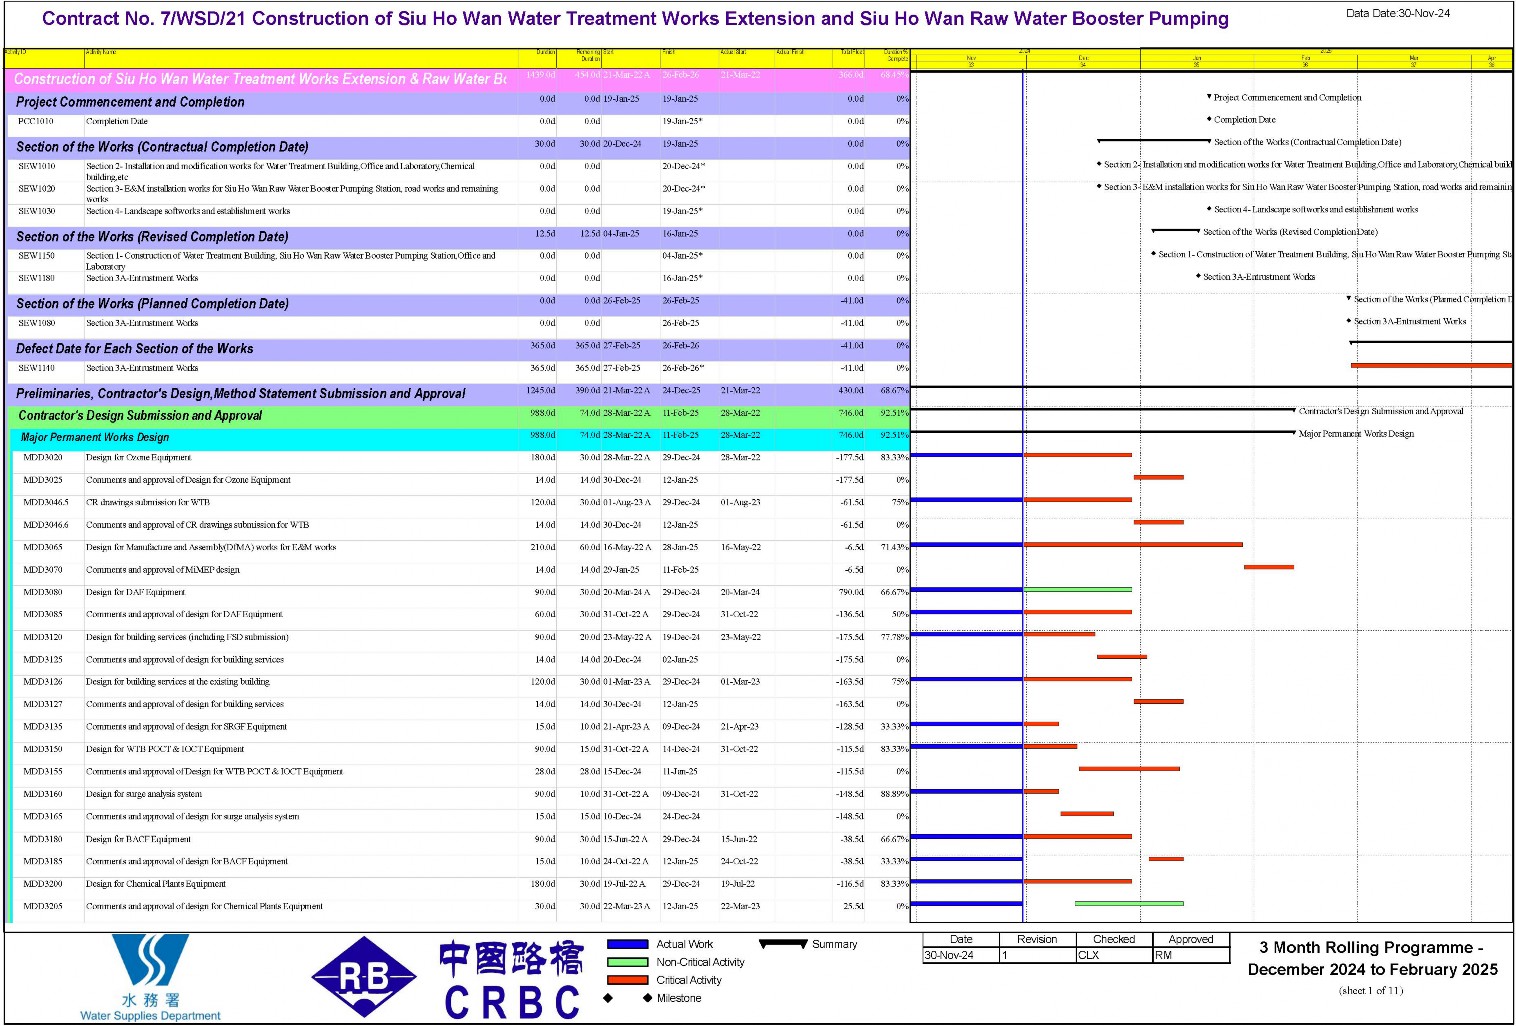Click the green Gantt bar in MDD3205 row
1516x1026 pixels.
coord(1129,904)
